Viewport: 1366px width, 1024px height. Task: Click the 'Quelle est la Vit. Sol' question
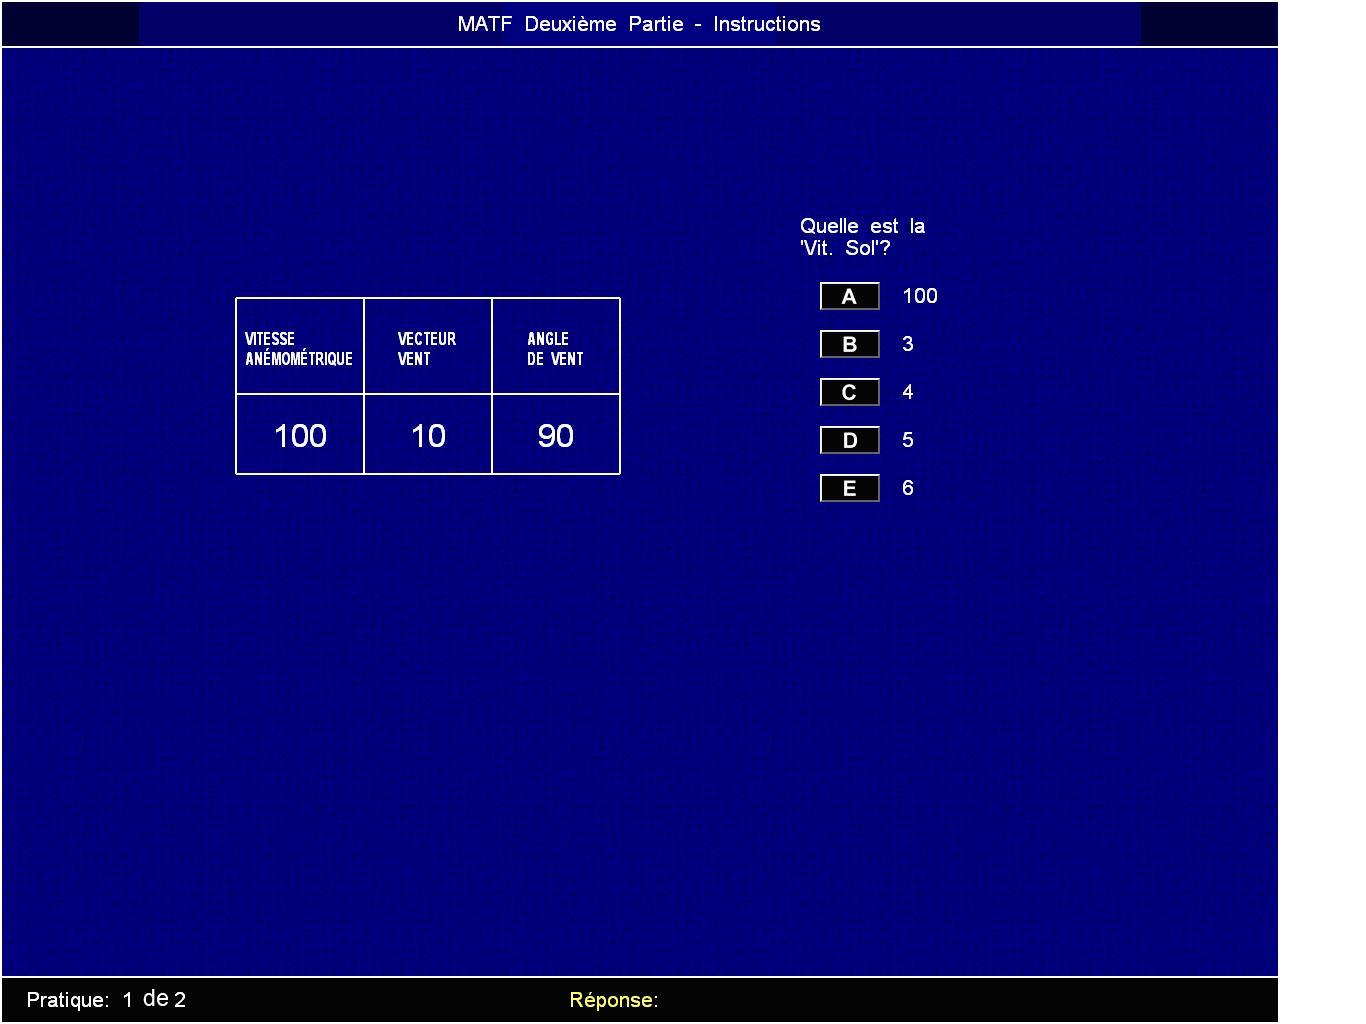point(862,237)
